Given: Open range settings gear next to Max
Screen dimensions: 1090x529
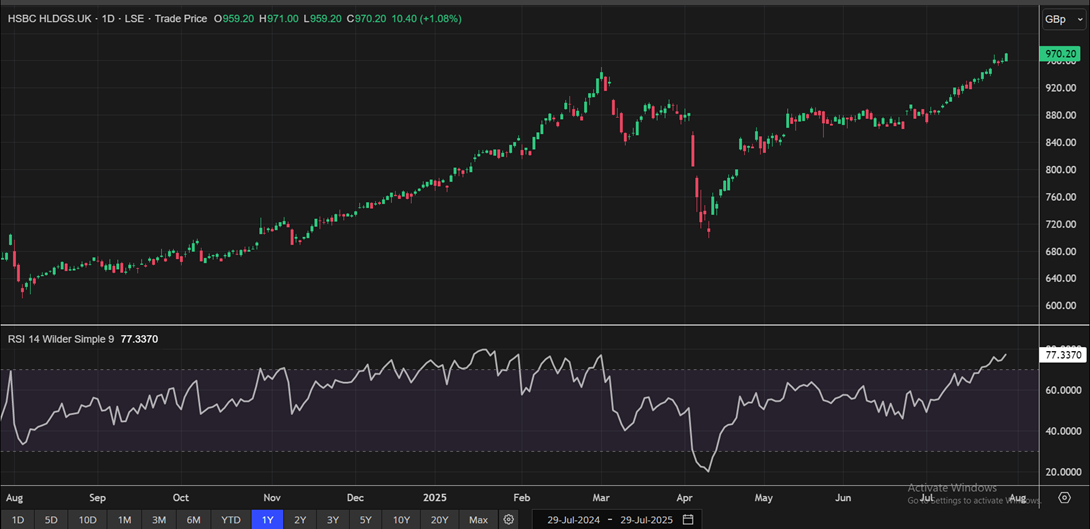Looking at the screenshot, I should (509, 520).
